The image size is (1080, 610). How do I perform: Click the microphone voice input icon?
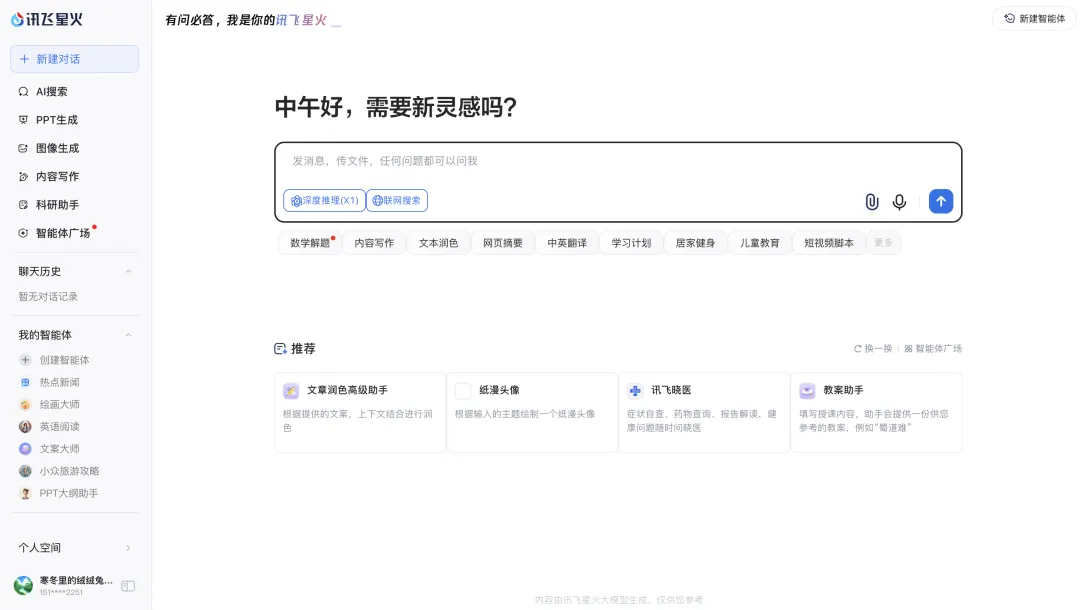[x=900, y=202]
